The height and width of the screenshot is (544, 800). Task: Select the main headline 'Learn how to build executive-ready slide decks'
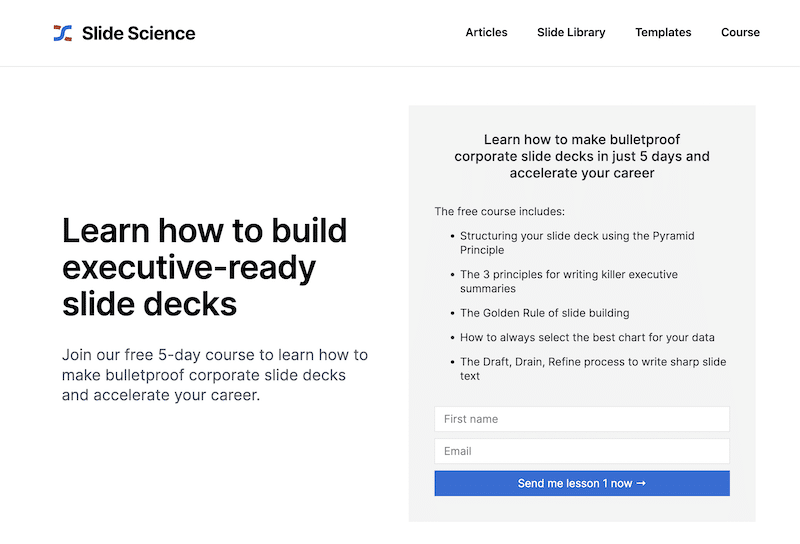pyautogui.click(x=205, y=267)
